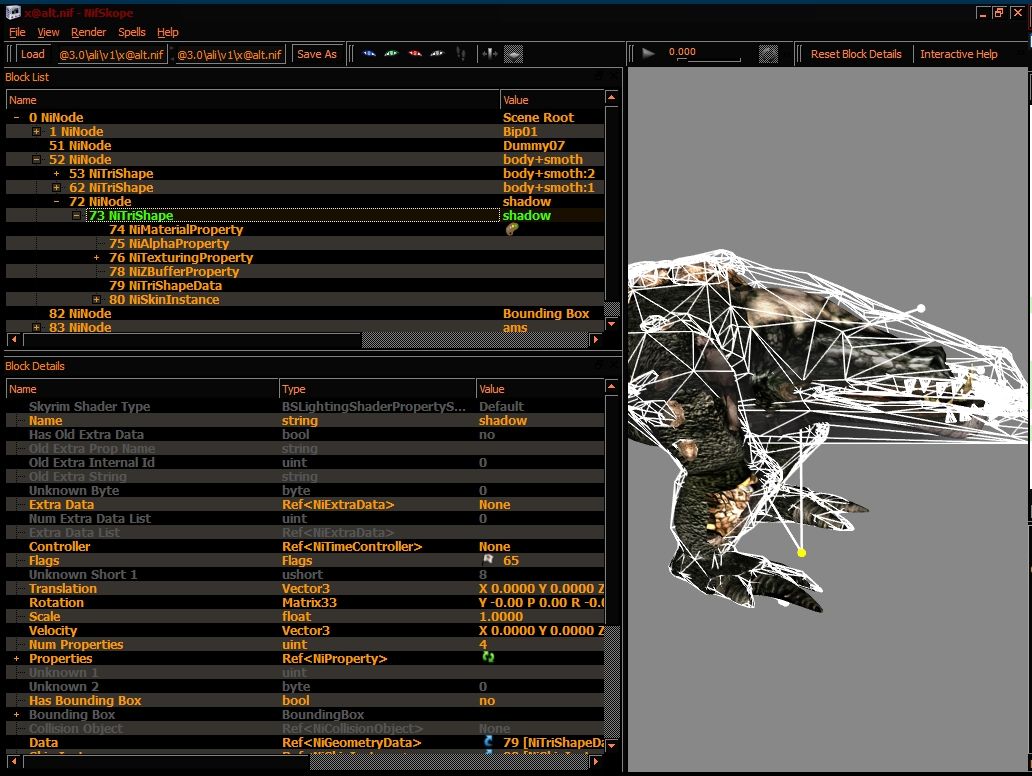The height and width of the screenshot is (776, 1032).
Task: Open Interactive Help
Action: tap(958, 54)
